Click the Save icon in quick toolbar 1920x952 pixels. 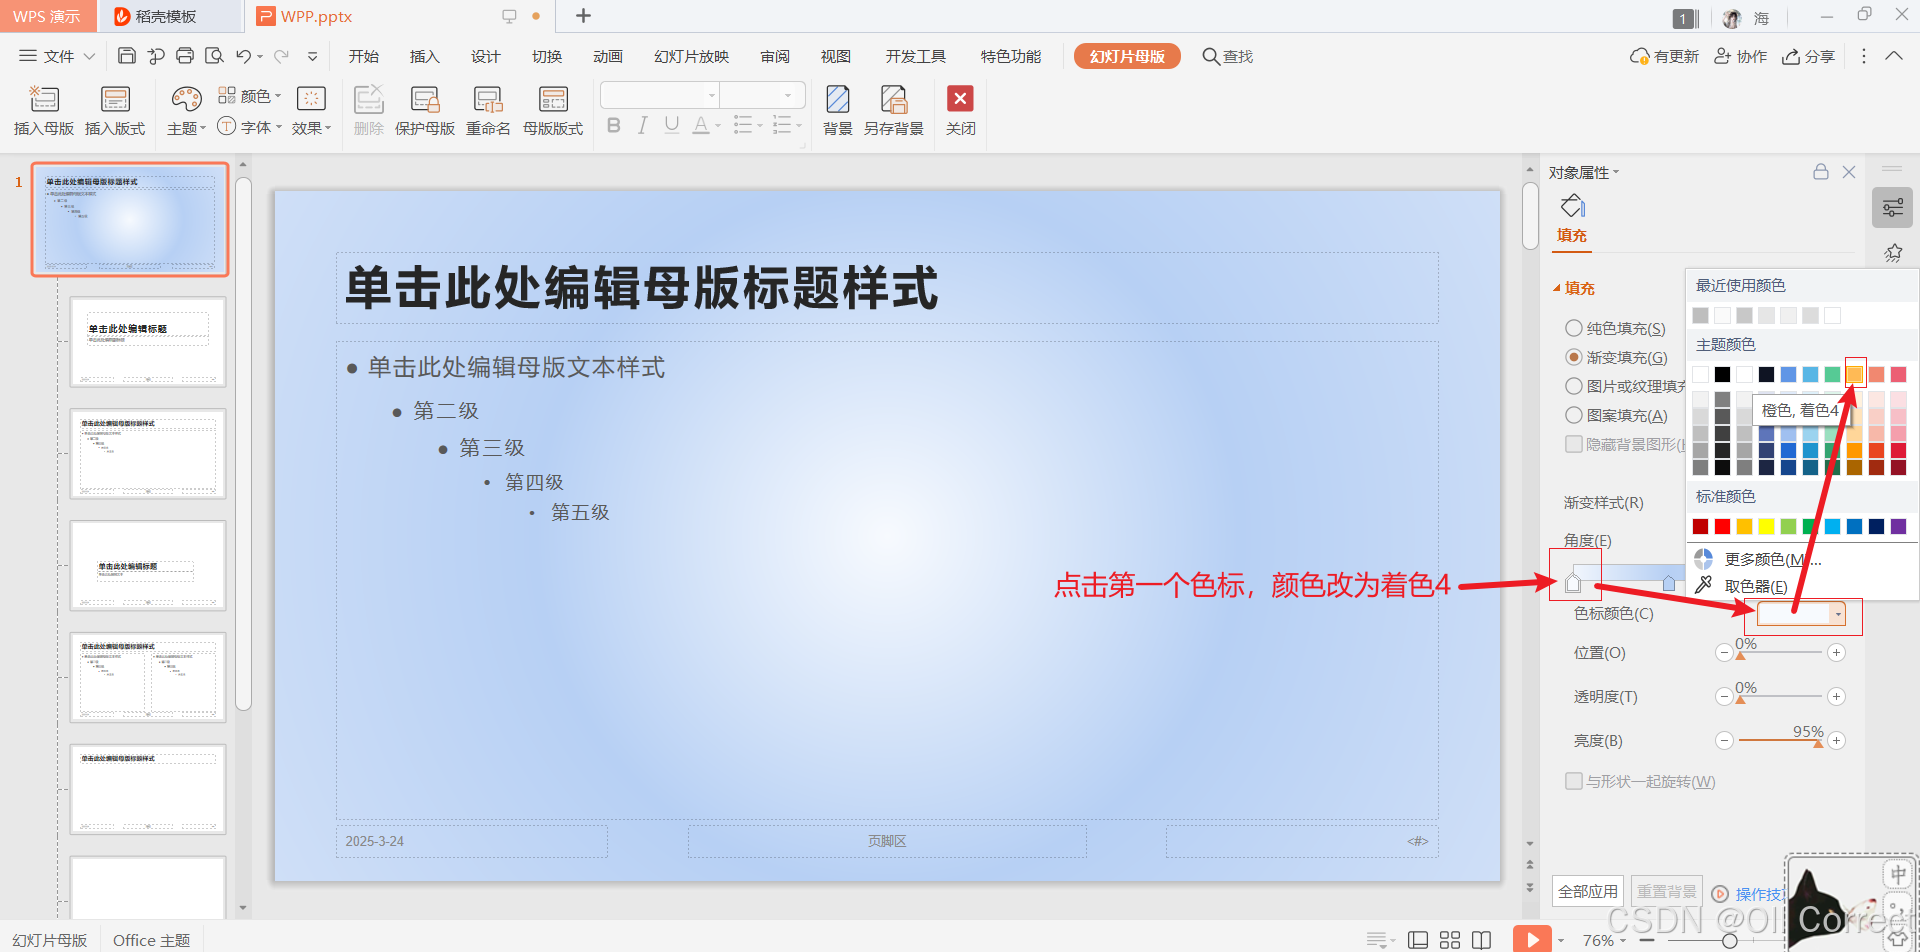(x=127, y=56)
